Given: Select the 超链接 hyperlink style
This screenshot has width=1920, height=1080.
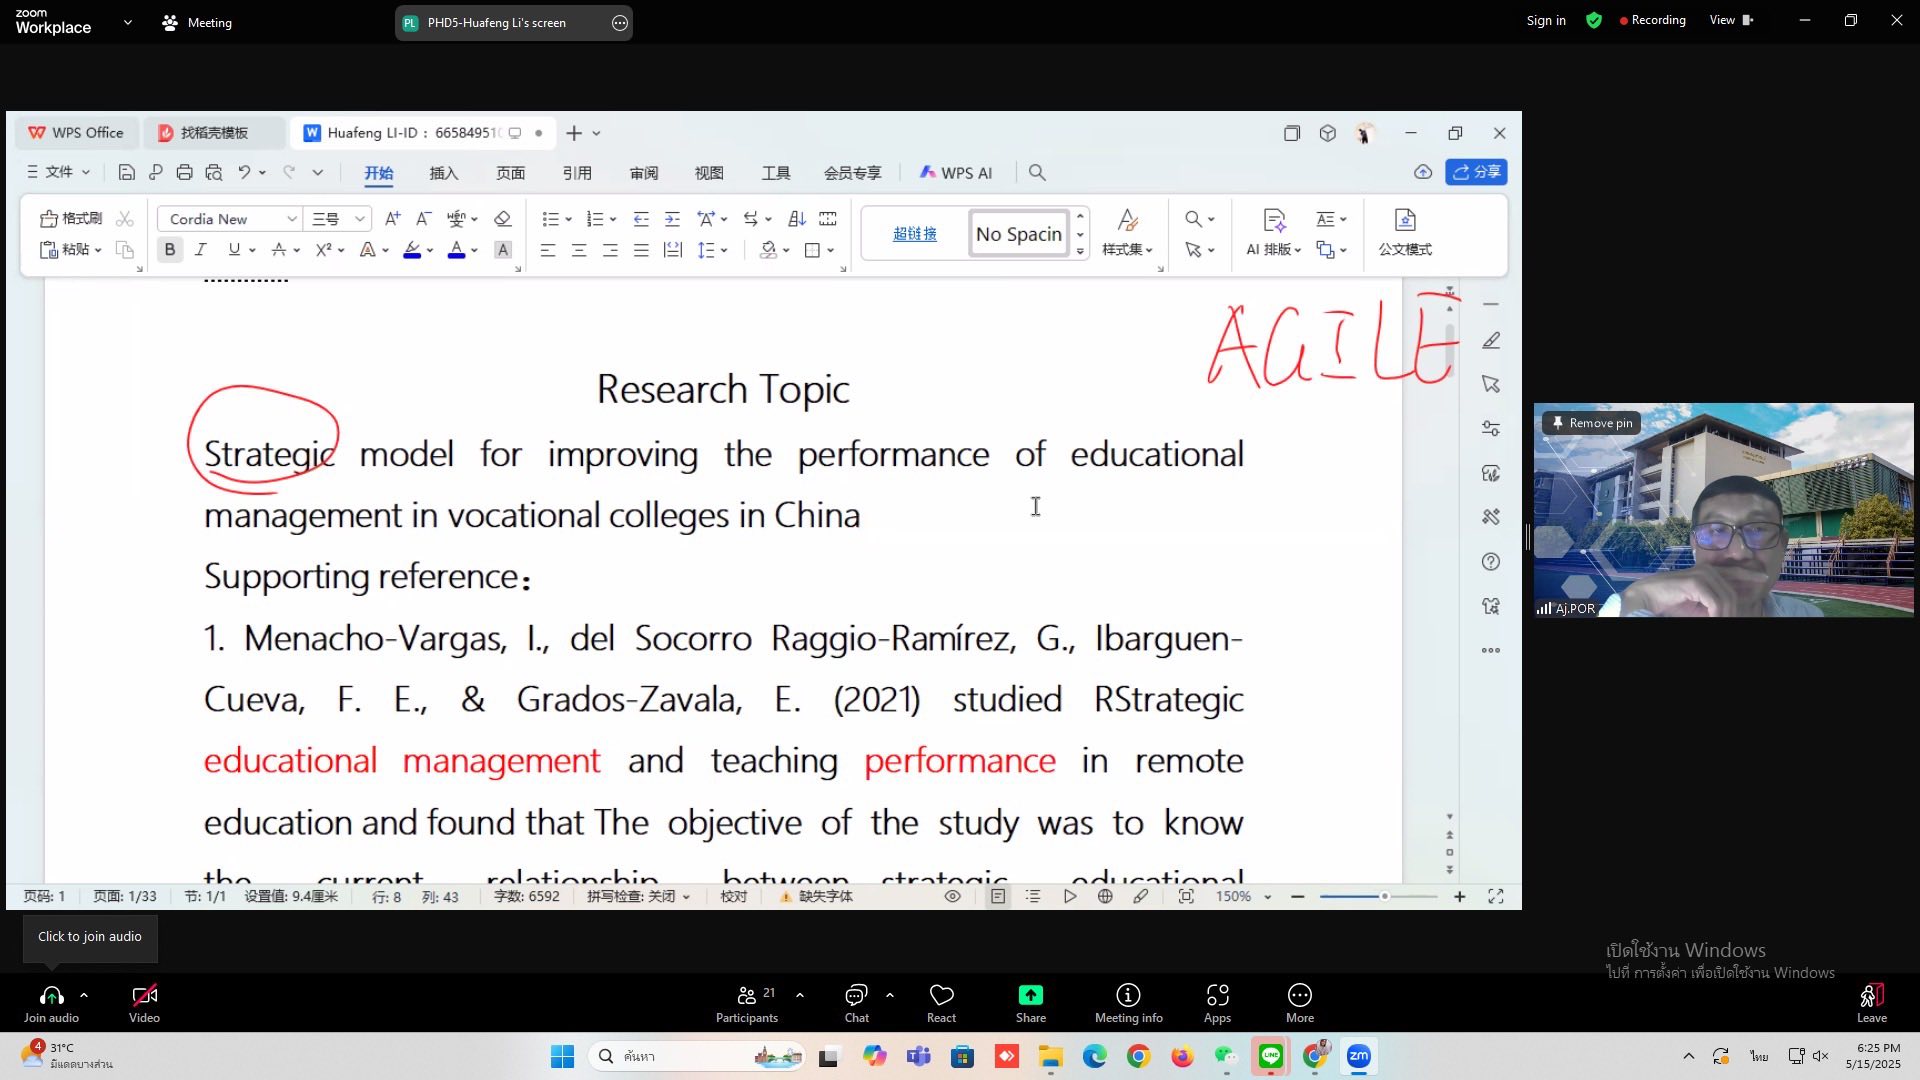Looking at the screenshot, I should tap(915, 234).
